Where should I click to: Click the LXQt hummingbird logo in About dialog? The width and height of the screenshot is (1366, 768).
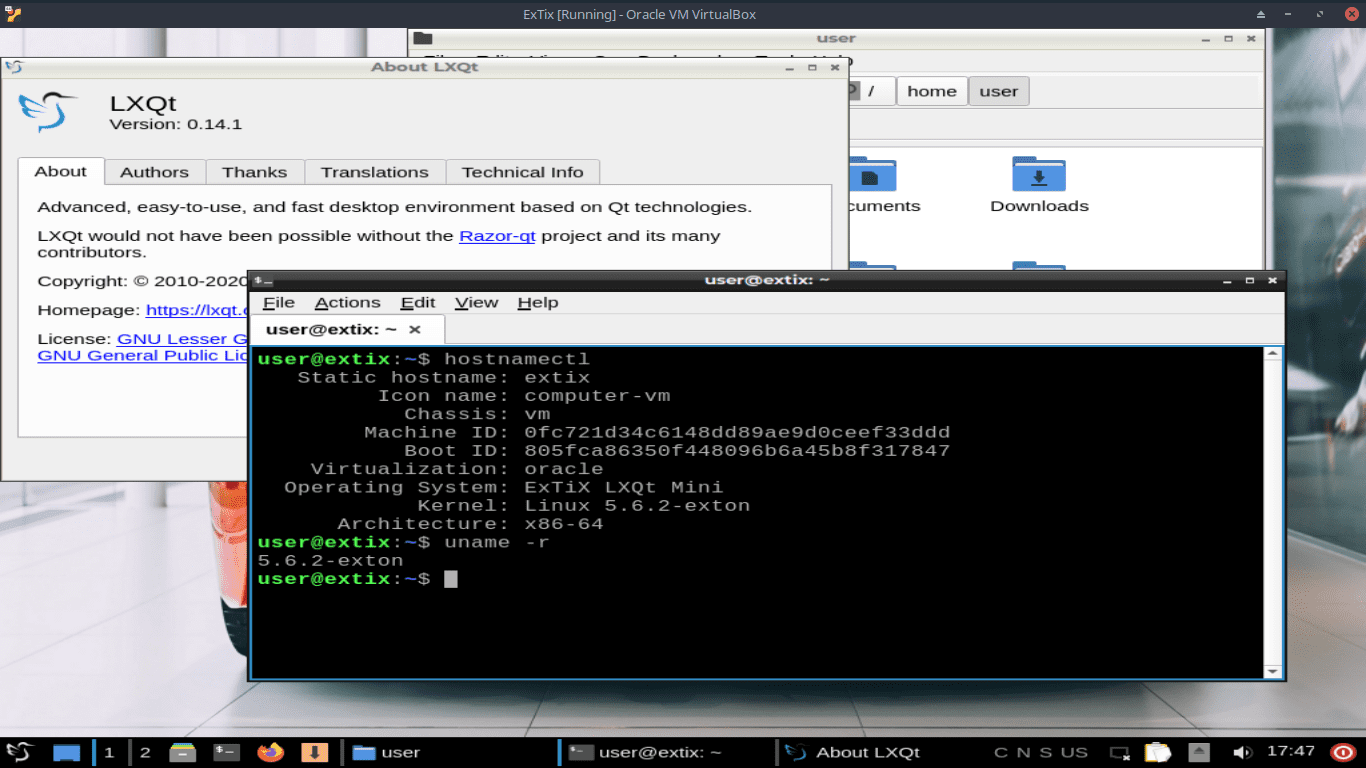click(x=48, y=112)
